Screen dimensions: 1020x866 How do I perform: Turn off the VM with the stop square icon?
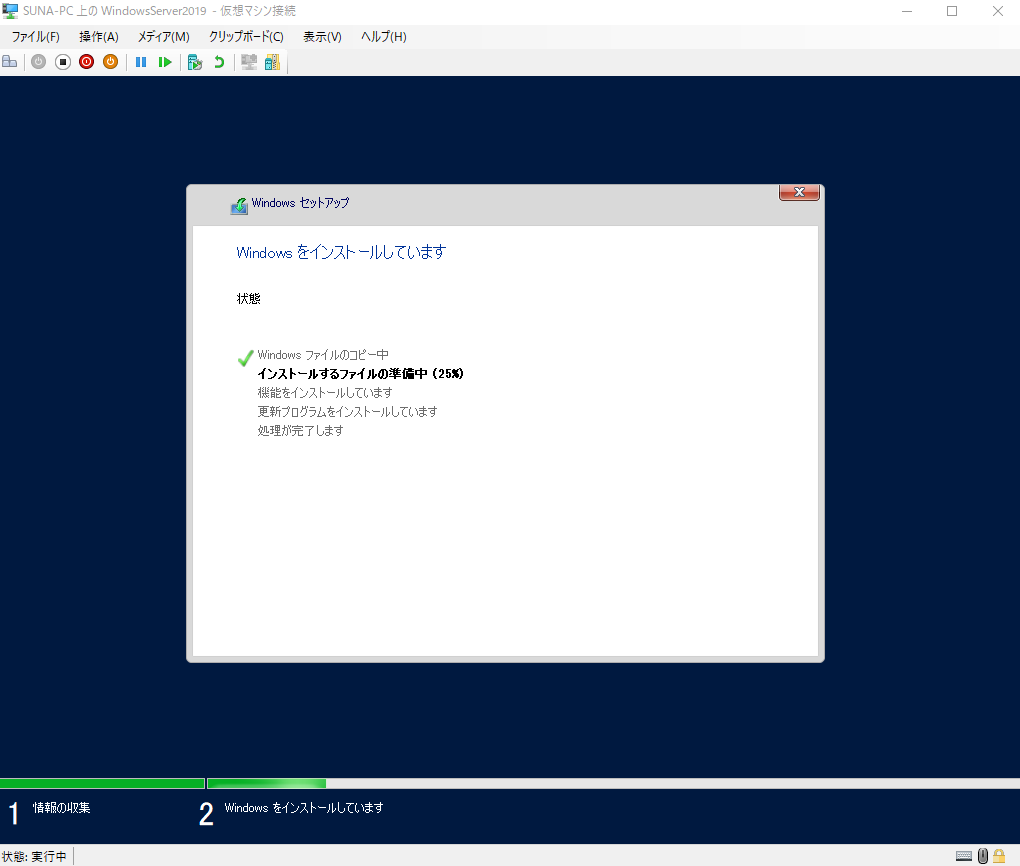(x=62, y=62)
